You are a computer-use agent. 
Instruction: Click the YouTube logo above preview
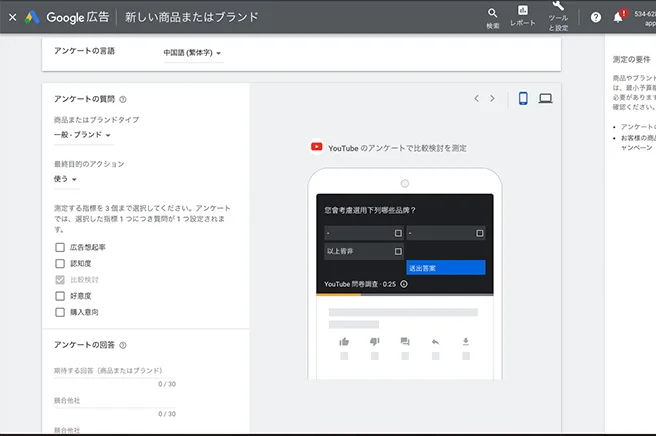(317, 147)
